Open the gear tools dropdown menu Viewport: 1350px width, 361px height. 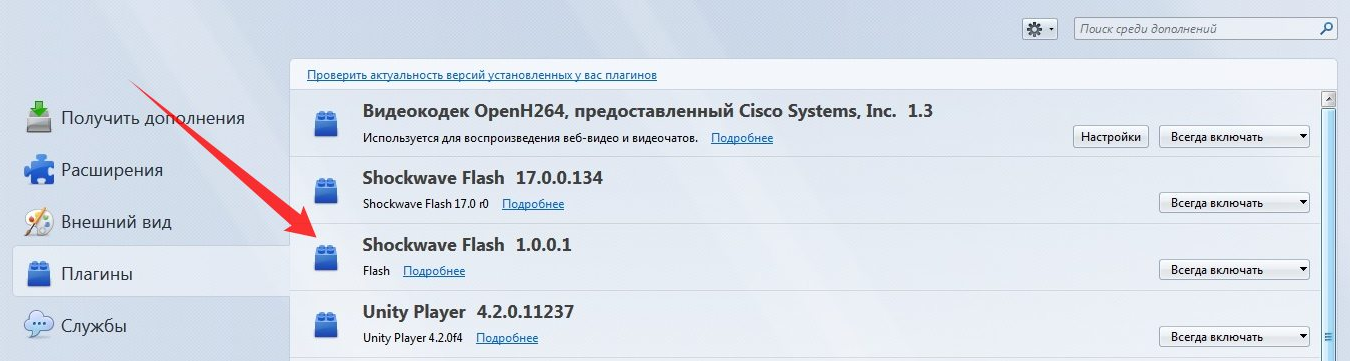click(x=1040, y=29)
